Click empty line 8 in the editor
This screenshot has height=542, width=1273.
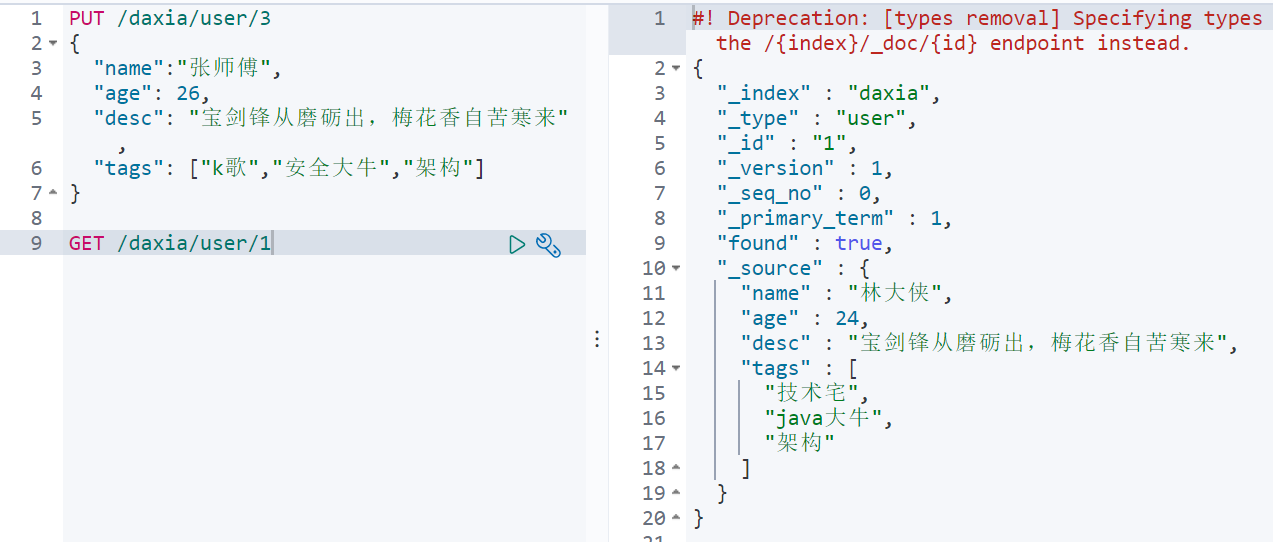[x=324, y=218]
